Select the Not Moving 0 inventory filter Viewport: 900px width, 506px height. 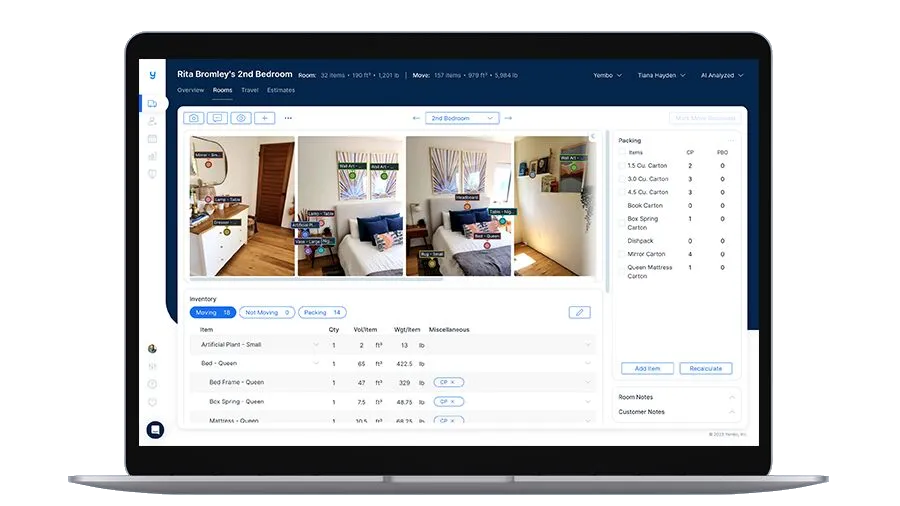267,313
